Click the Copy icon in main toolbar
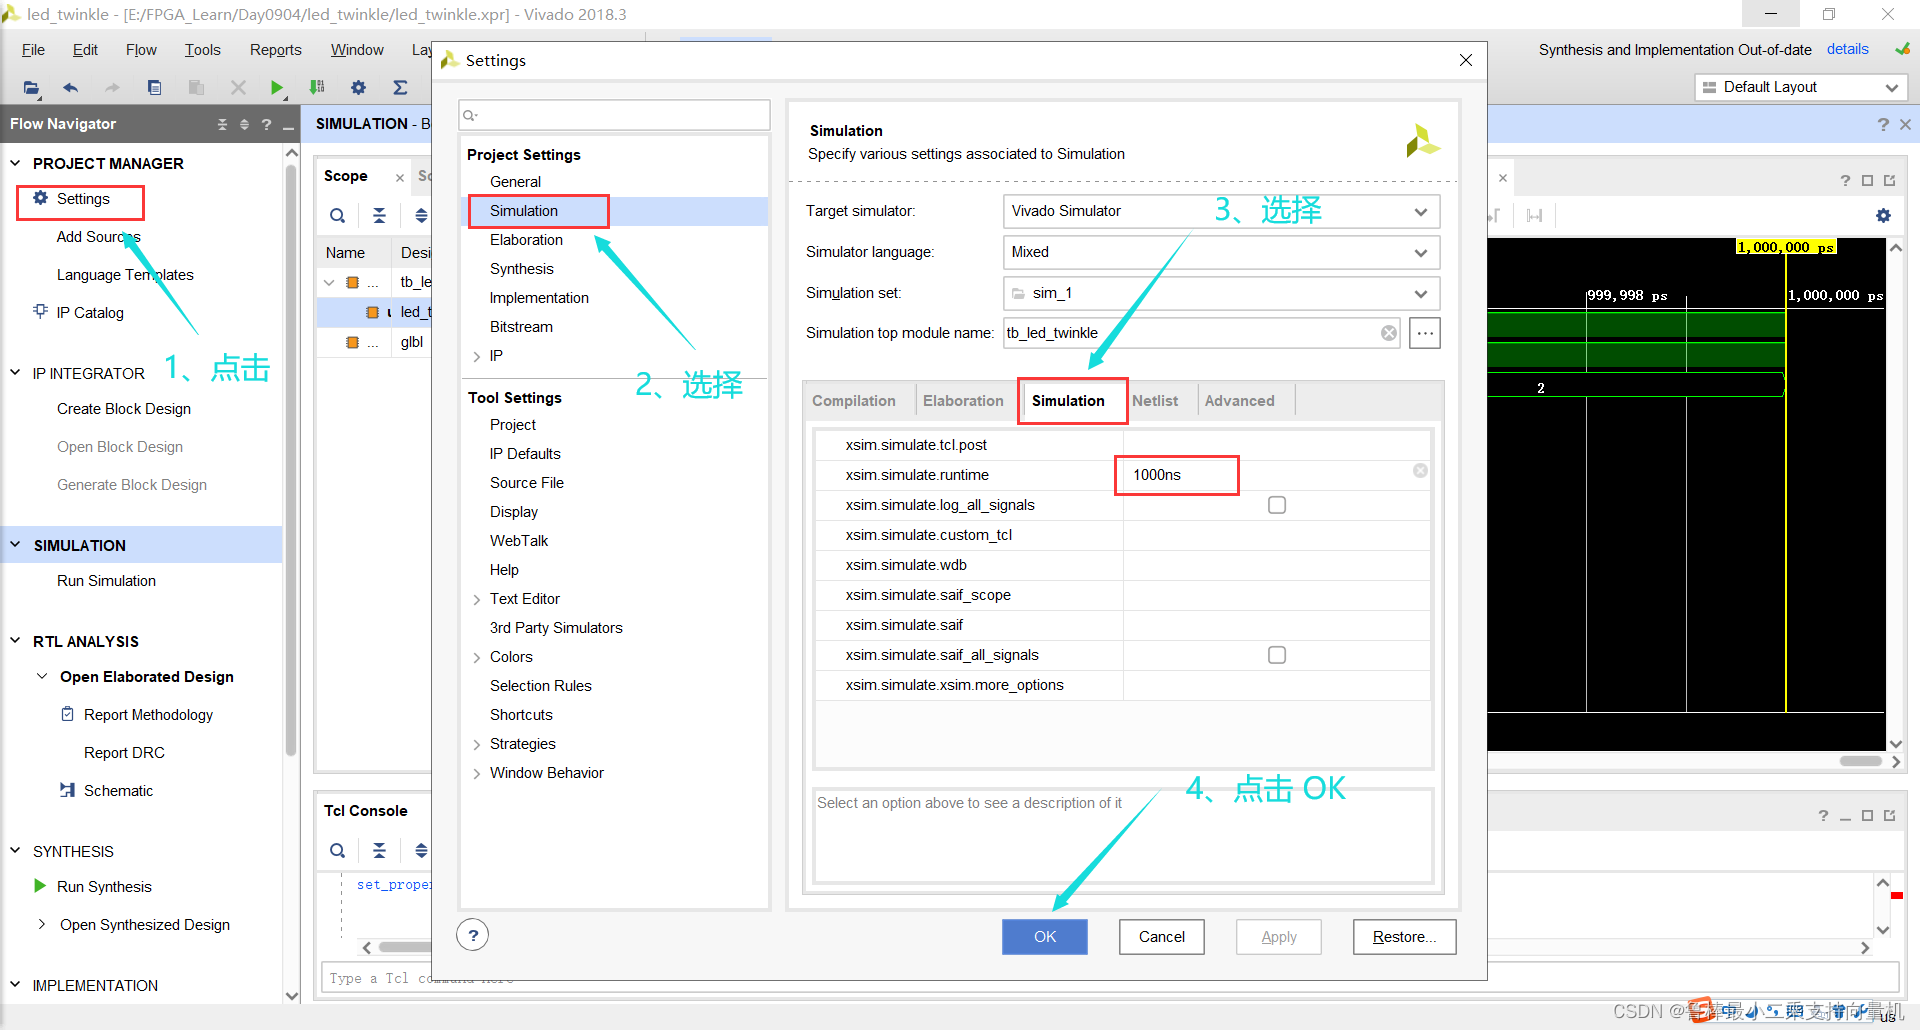1920x1030 pixels. point(154,88)
